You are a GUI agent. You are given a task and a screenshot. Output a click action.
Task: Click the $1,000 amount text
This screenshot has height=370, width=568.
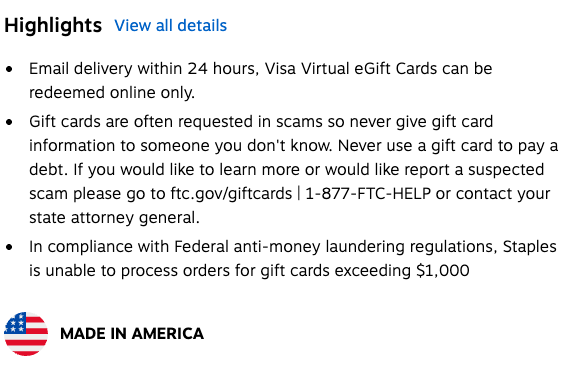[x=443, y=271]
